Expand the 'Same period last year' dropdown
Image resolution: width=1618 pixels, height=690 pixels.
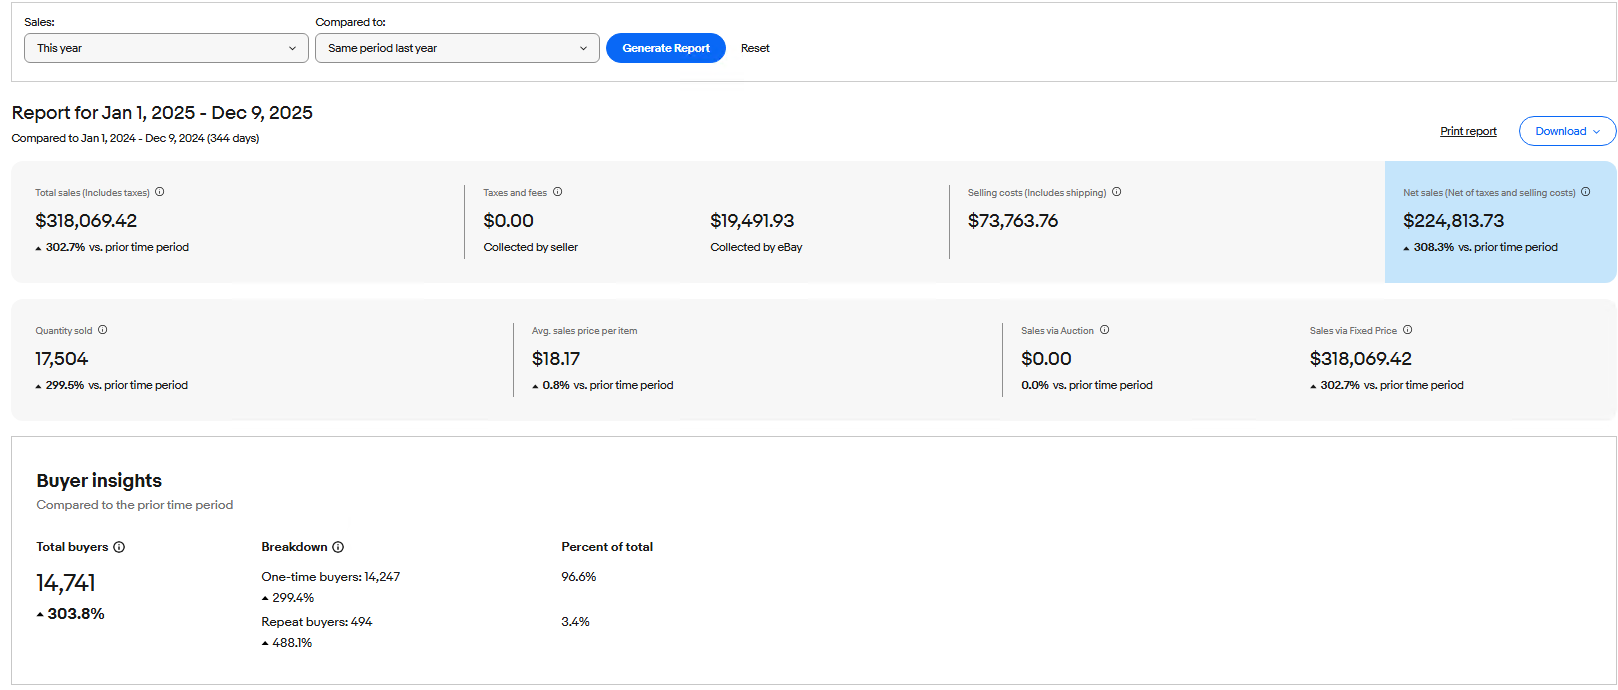pyautogui.click(x=457, y=48)
